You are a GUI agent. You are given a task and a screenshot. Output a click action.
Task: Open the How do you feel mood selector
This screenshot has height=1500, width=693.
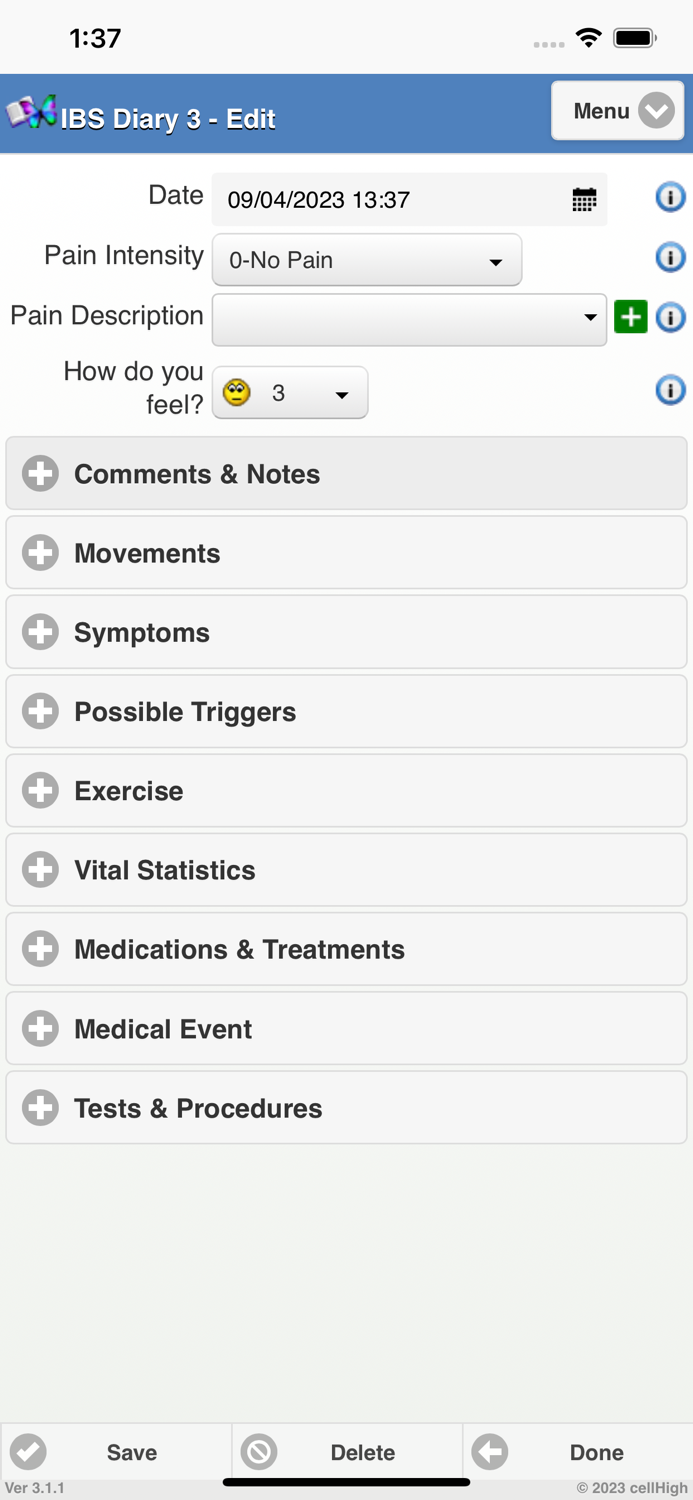pos(289,392)
